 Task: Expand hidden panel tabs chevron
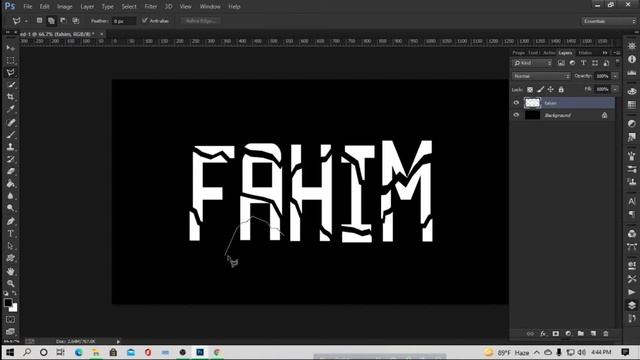[x=605, y=53]
